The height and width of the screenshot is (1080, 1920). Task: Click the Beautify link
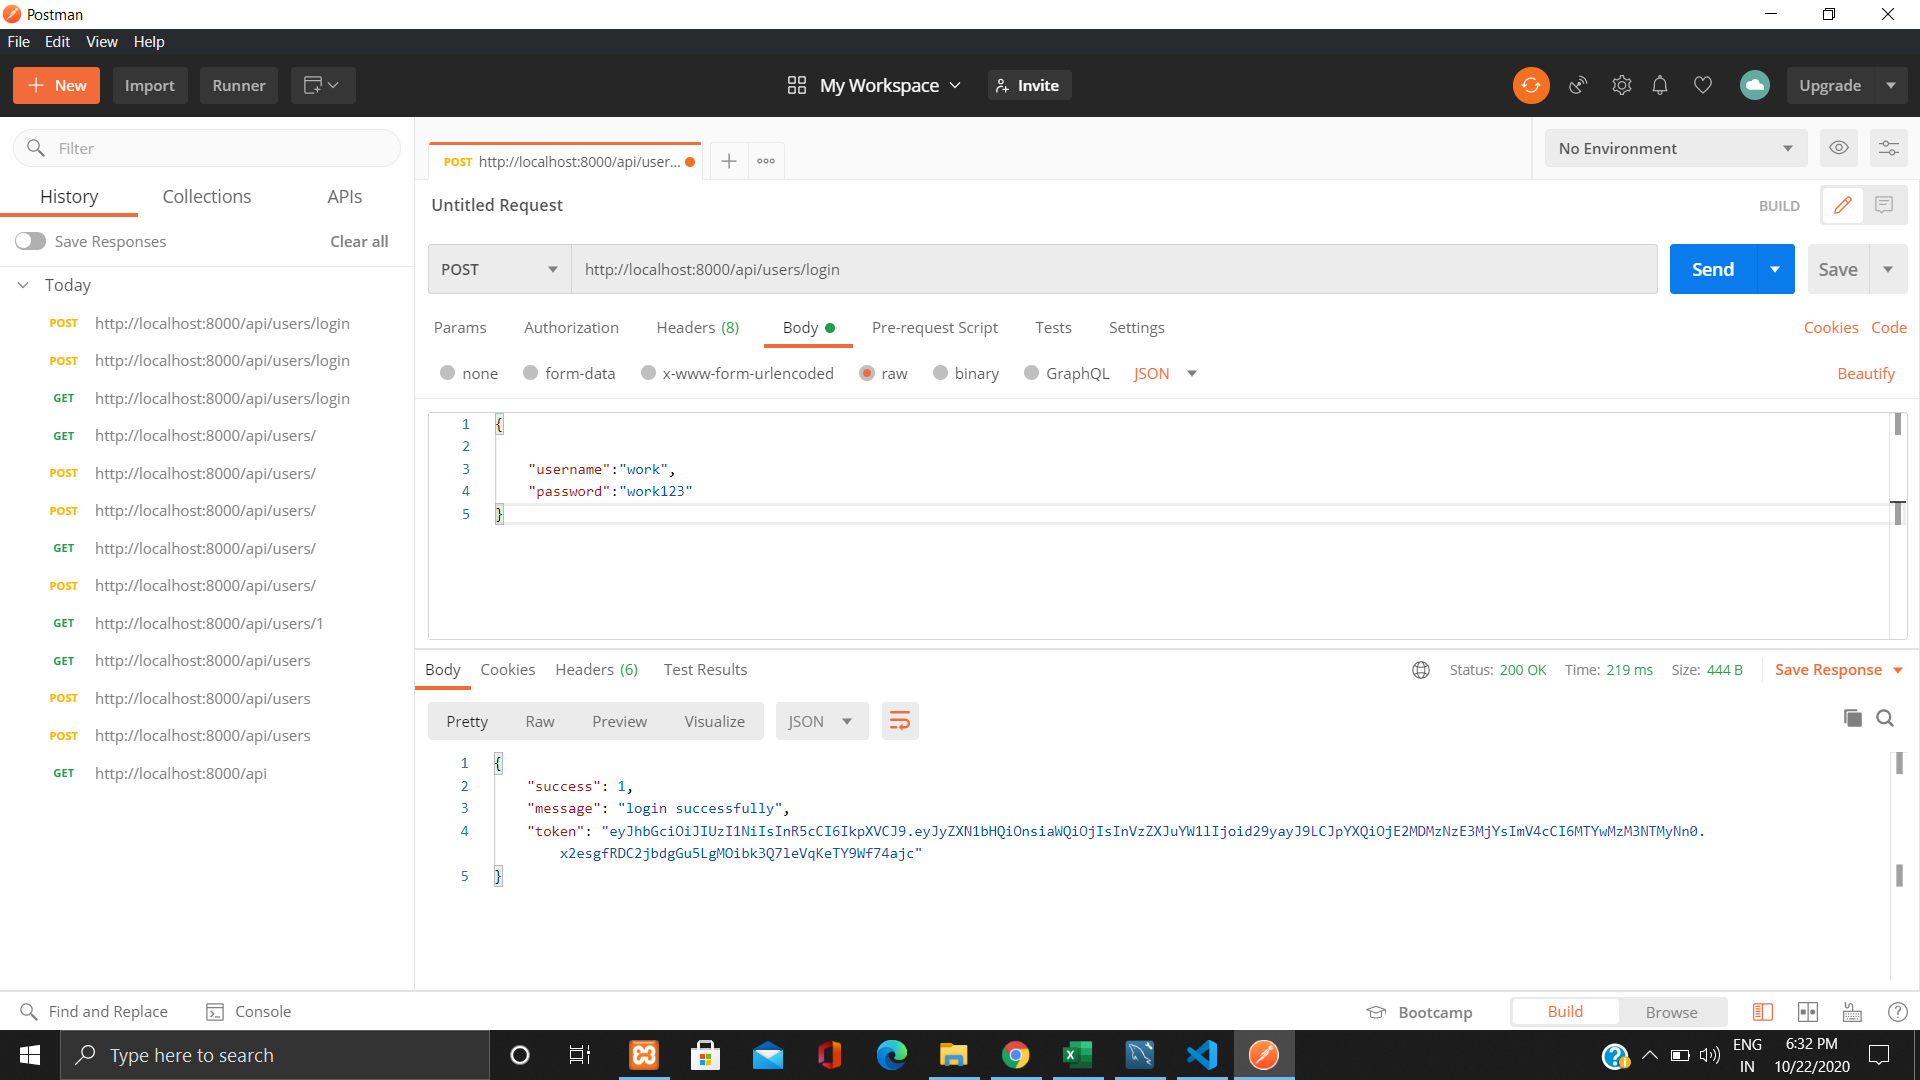1865,373
